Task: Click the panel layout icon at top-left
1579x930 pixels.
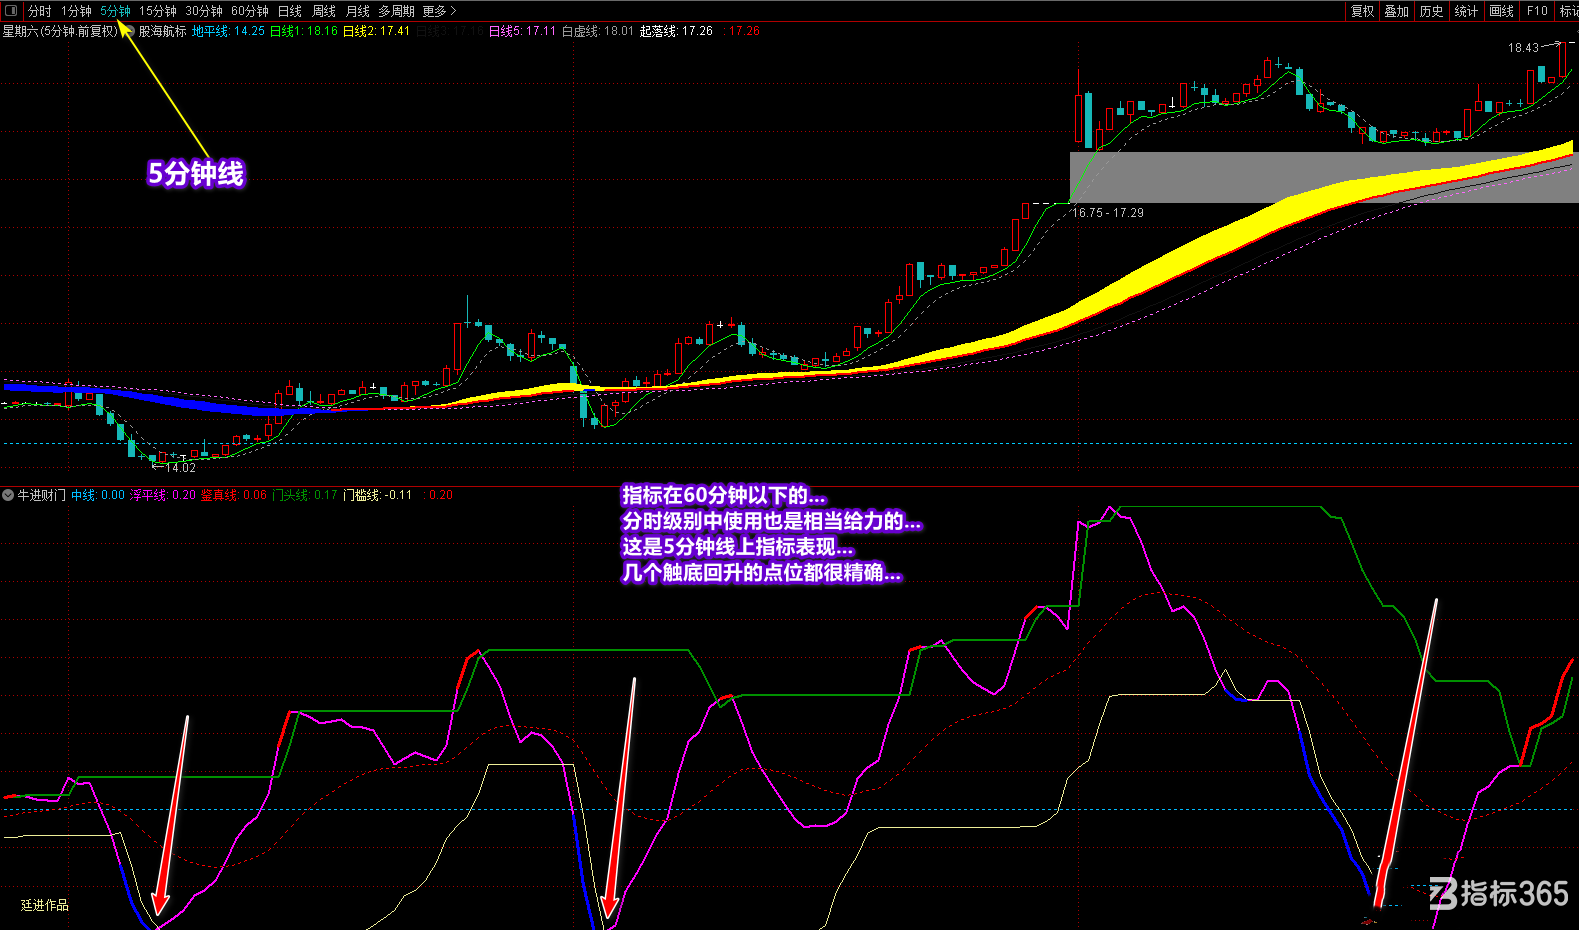Action: click(10, 11)
